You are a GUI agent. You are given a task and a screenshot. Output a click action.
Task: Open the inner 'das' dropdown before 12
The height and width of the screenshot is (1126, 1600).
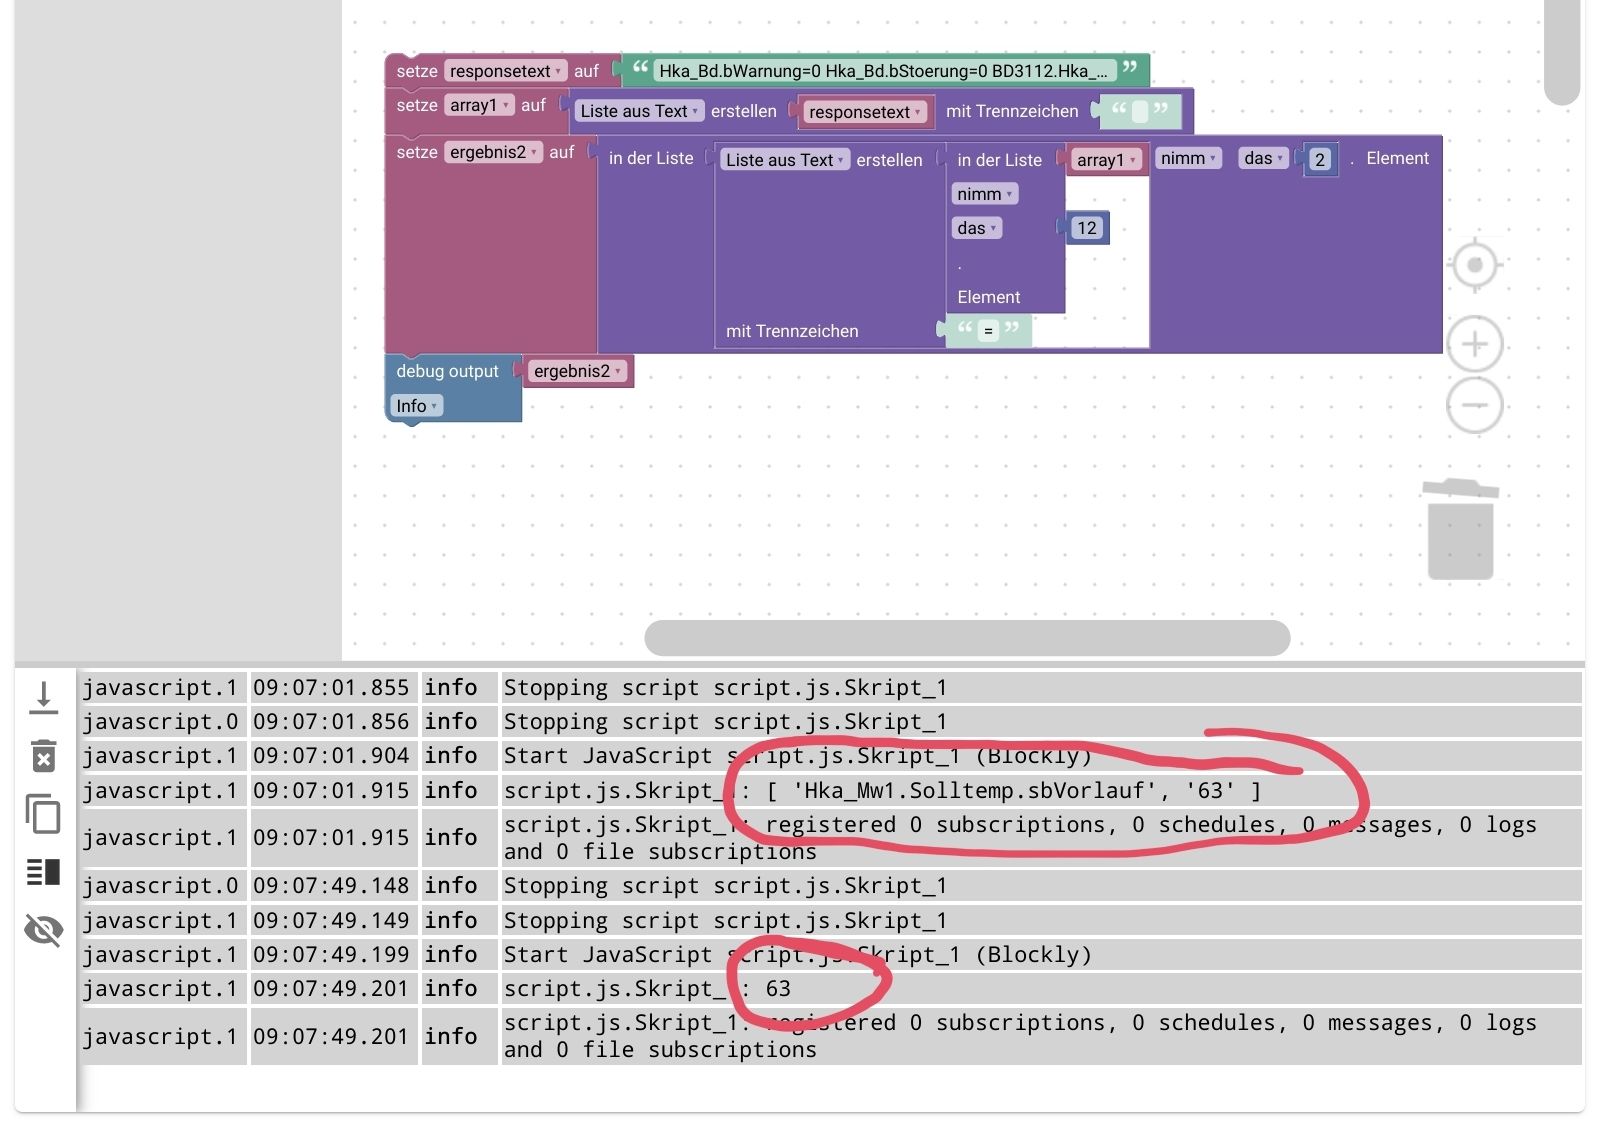coord(977,228)
